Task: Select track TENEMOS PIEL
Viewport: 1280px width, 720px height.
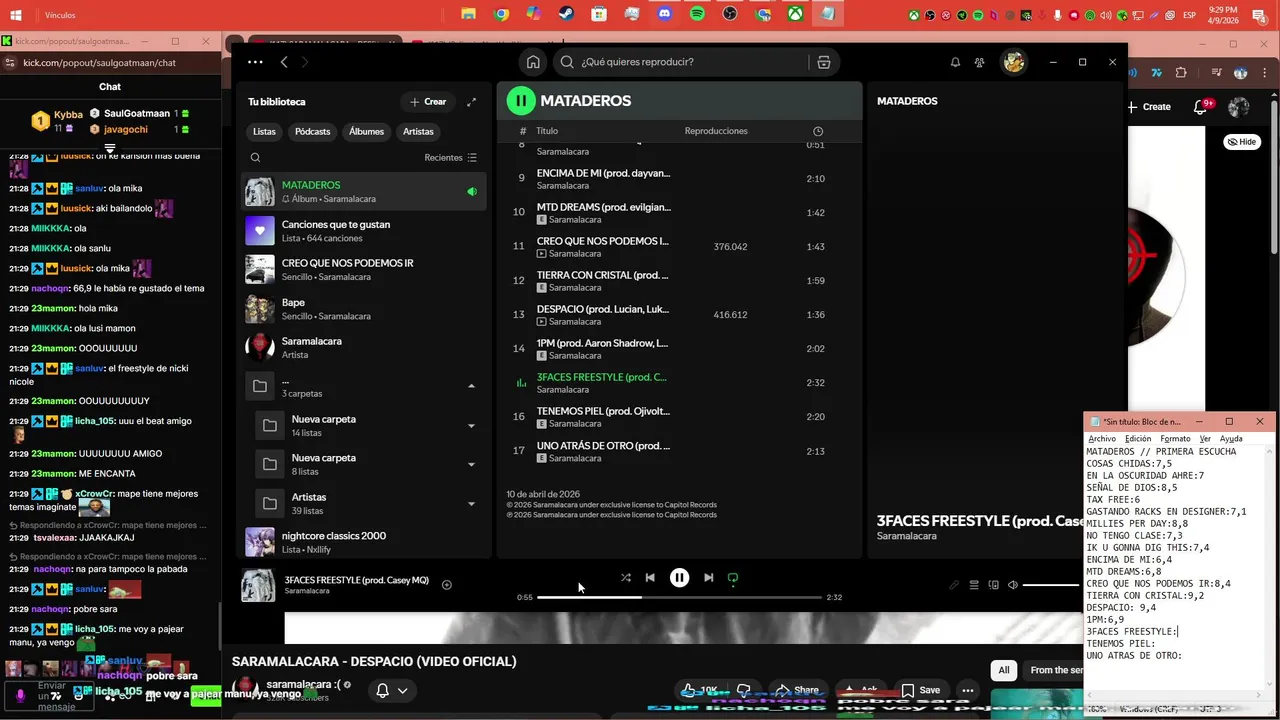Action: click(679, 417)
